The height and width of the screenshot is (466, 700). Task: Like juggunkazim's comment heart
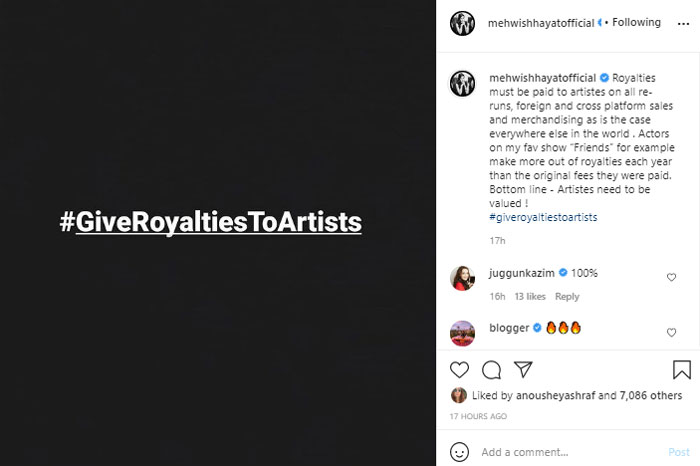point(671,277)
